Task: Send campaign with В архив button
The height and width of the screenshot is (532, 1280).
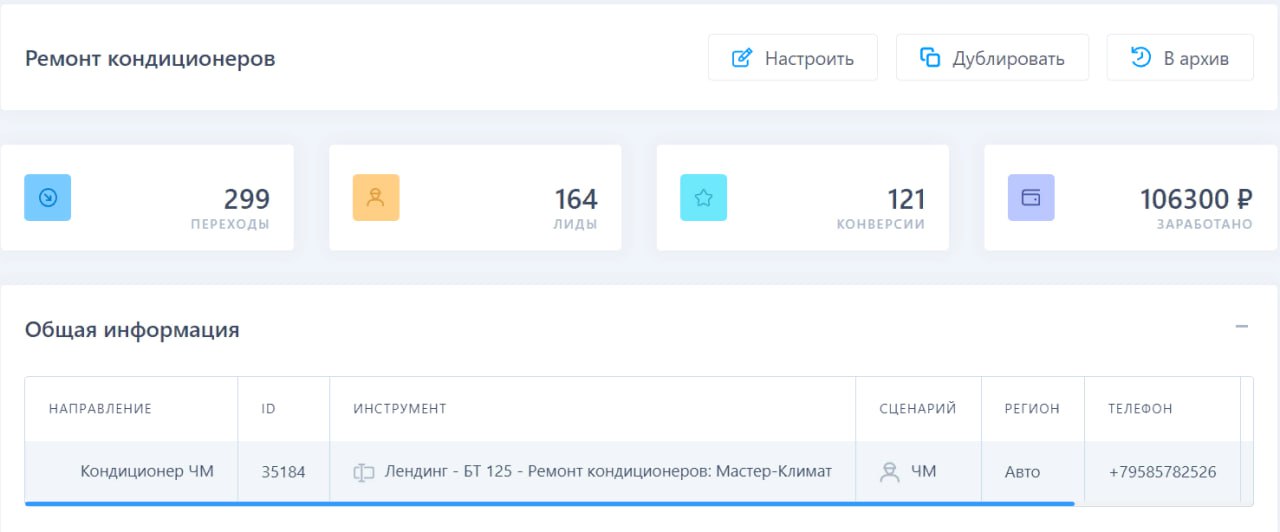Action: 1180,58
